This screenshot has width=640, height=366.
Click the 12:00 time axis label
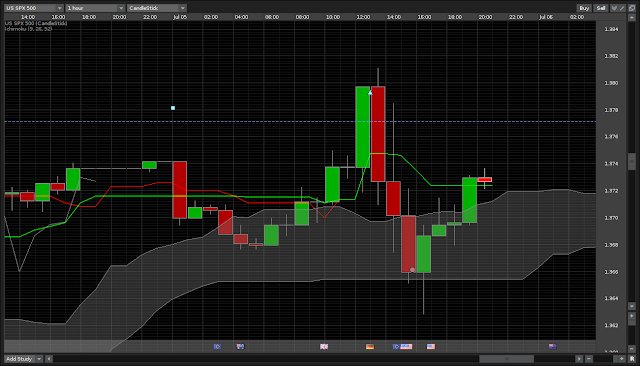[363, 17]
